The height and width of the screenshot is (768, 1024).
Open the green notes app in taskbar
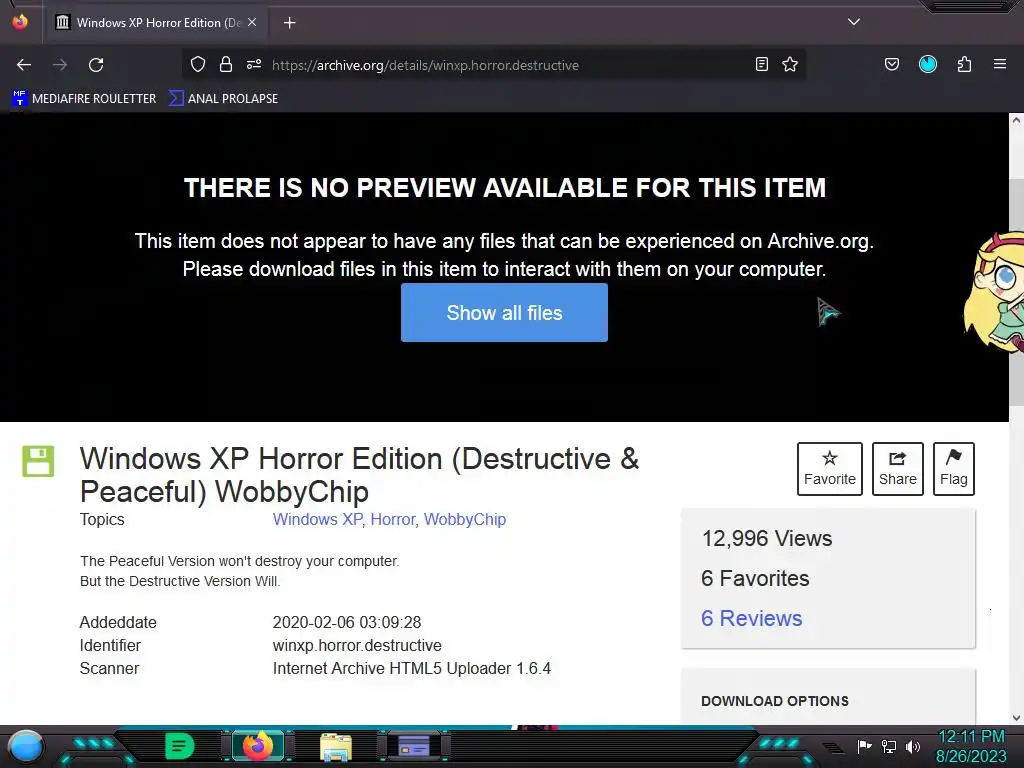tap(180, 746)
